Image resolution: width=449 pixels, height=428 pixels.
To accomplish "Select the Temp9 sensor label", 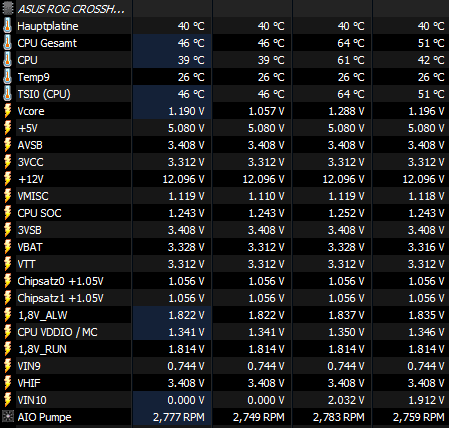I will 33,77.
